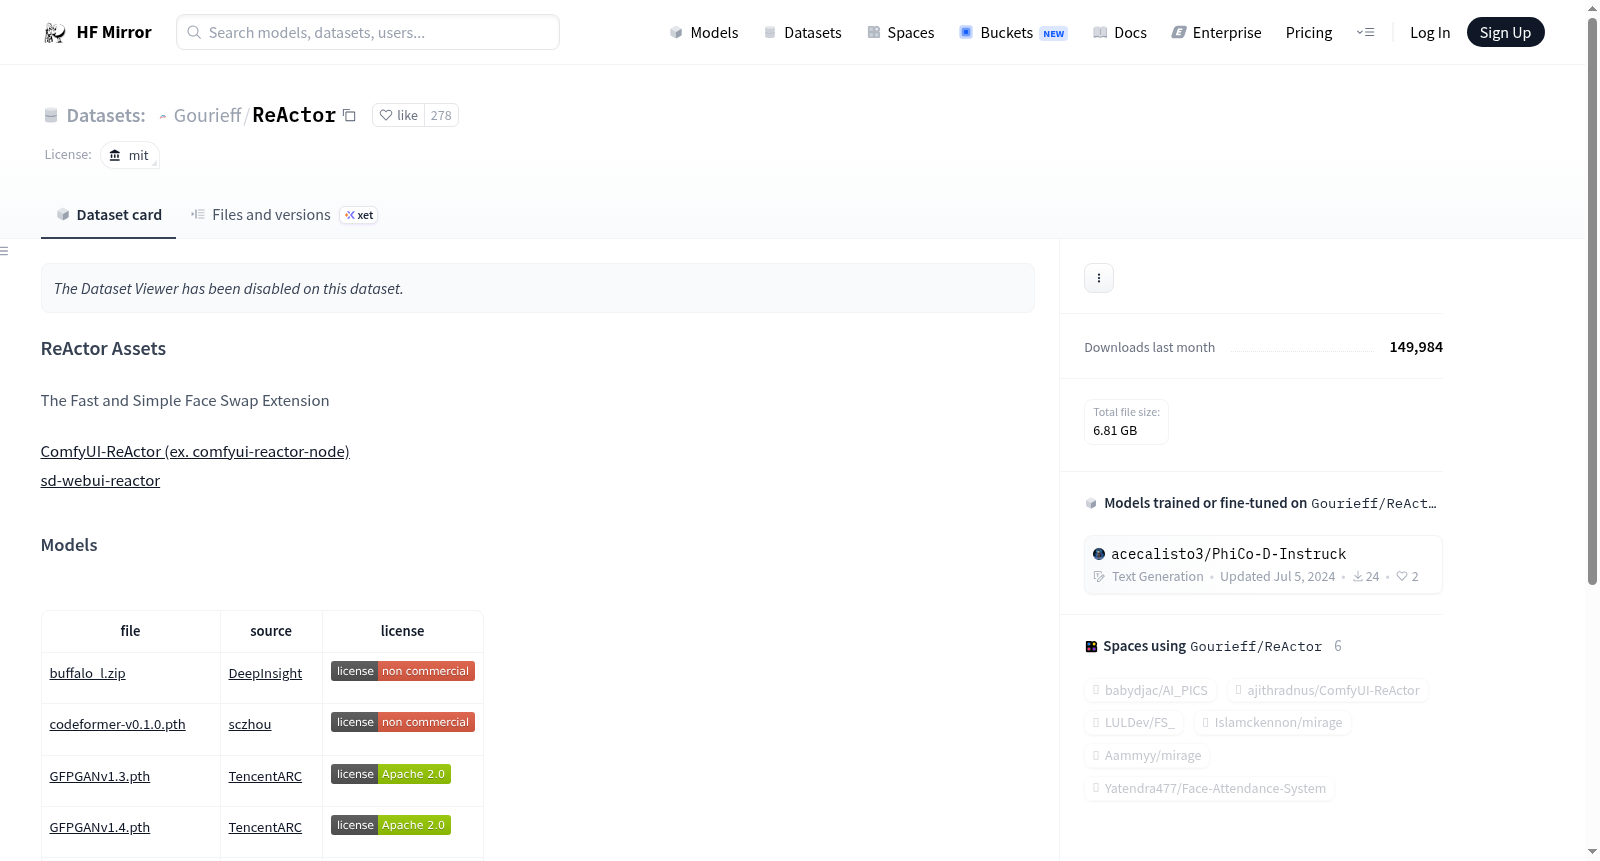Open the sczhou source link
1600x861 pixels.
(x=250, y=724)
